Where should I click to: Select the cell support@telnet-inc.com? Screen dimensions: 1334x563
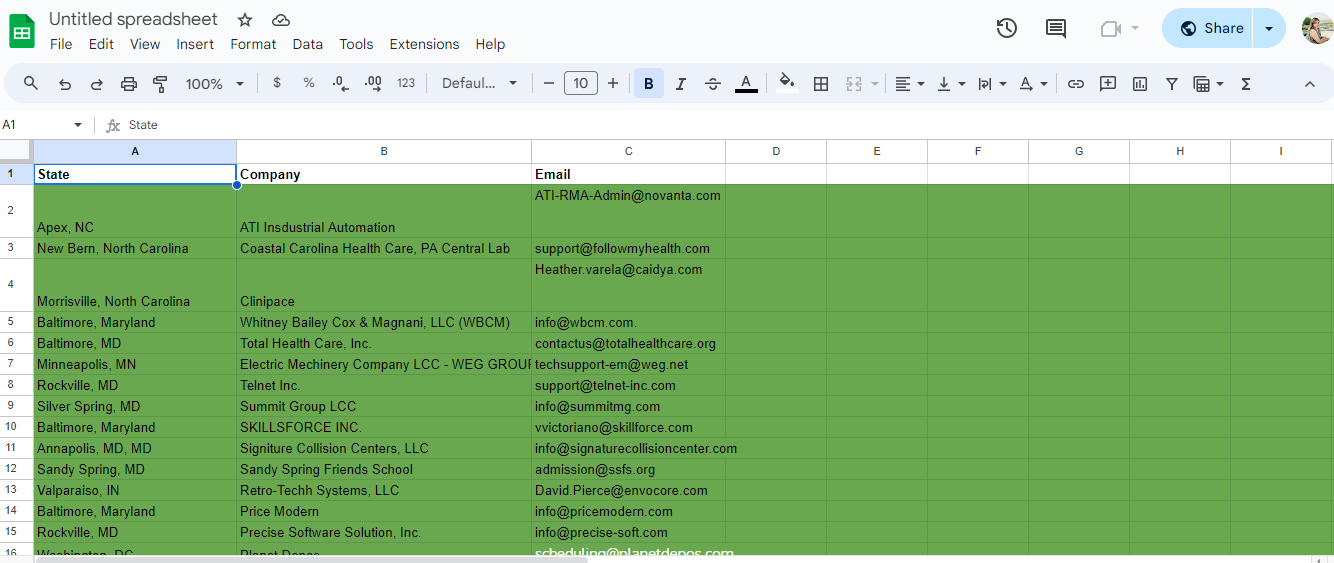[x=628, y=385]
